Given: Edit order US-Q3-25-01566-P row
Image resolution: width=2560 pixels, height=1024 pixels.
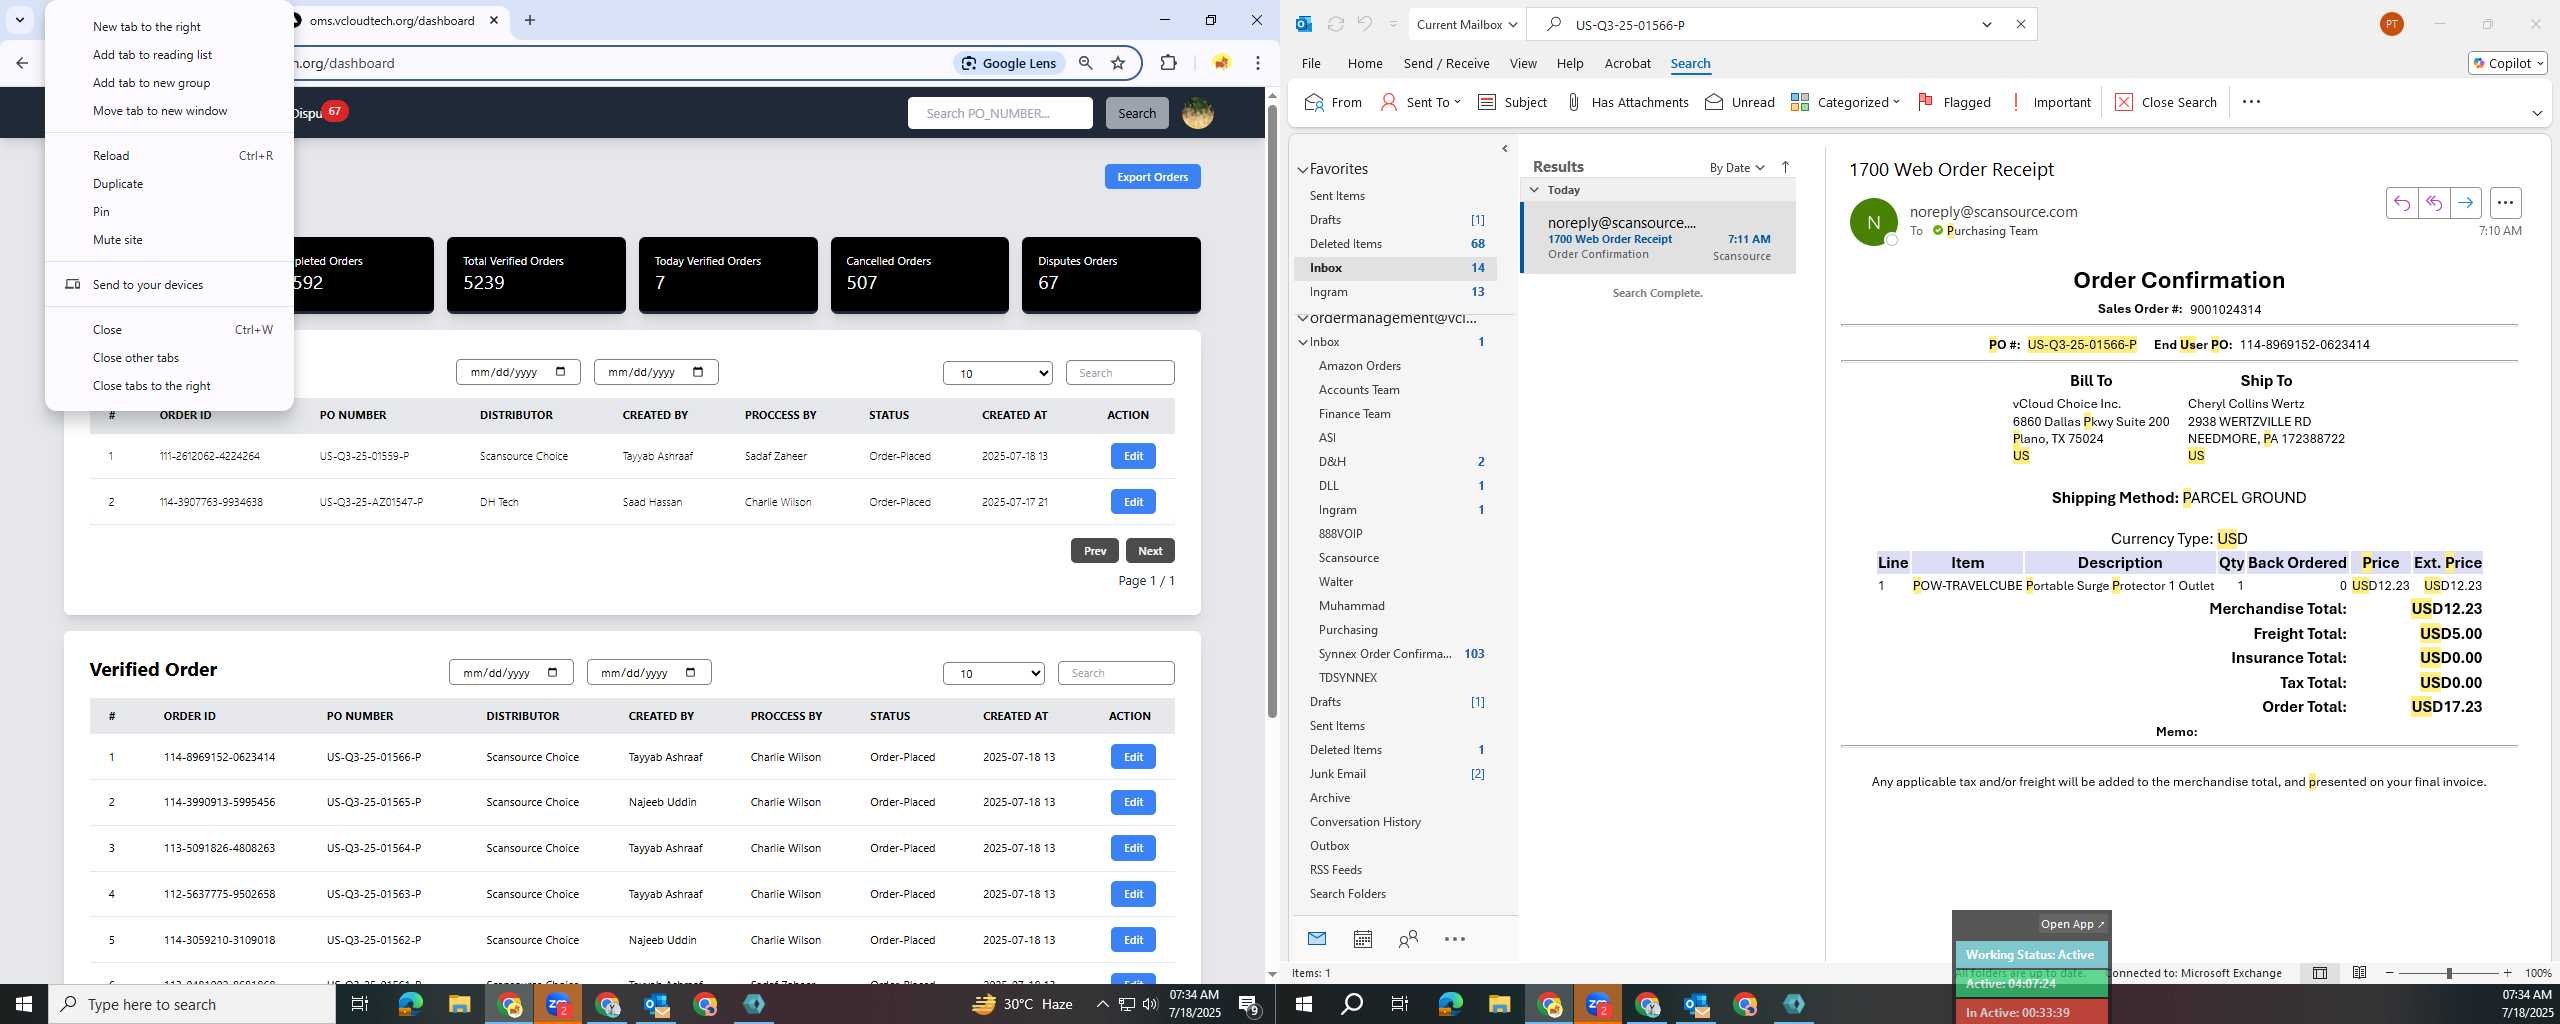Looking at the screenshot, I should (1133, 757).
